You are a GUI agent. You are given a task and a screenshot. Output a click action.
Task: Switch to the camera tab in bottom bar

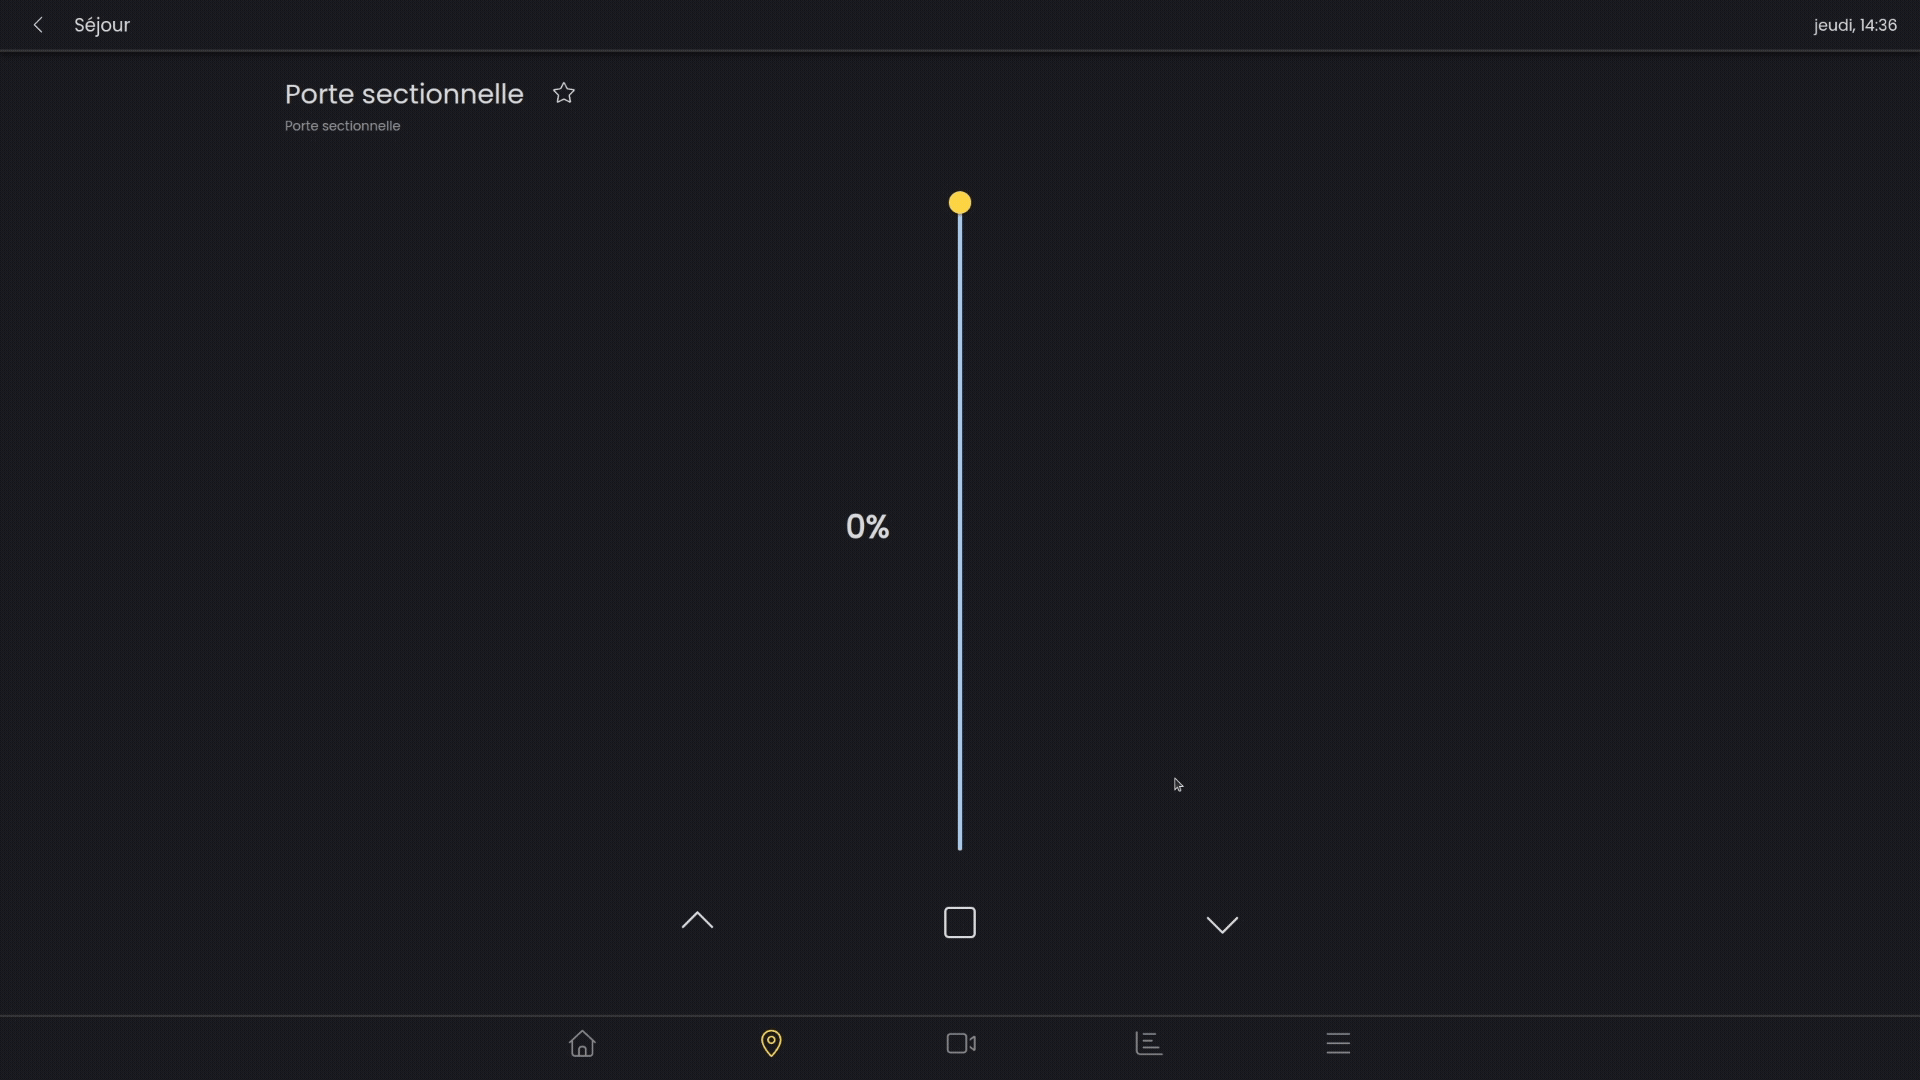coord(959,1043)
